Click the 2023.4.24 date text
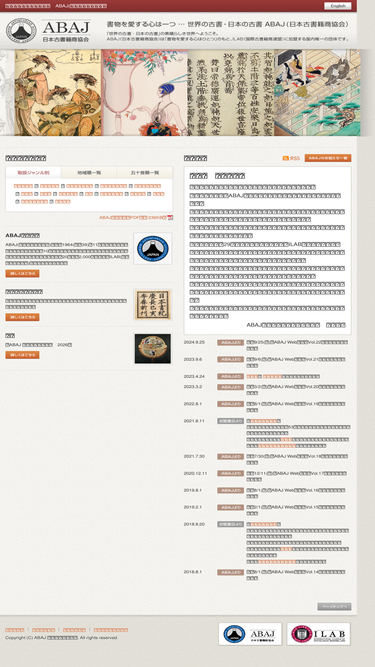The height and width of the screenshot is (667, 375). 194,376
